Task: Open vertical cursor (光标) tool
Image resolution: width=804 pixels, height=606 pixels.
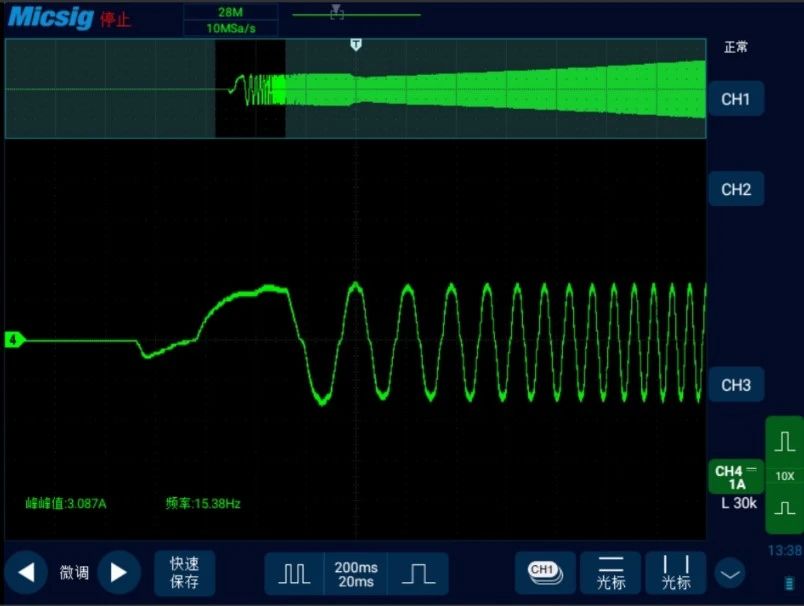Action: tap(676, 573)
